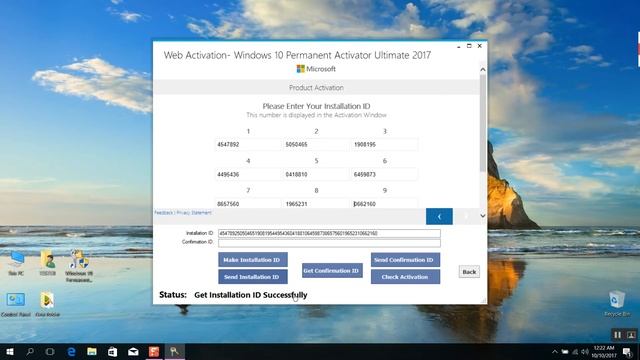Click the Make Installation ID button
The image size is (640, 360).
coord(253,260)
